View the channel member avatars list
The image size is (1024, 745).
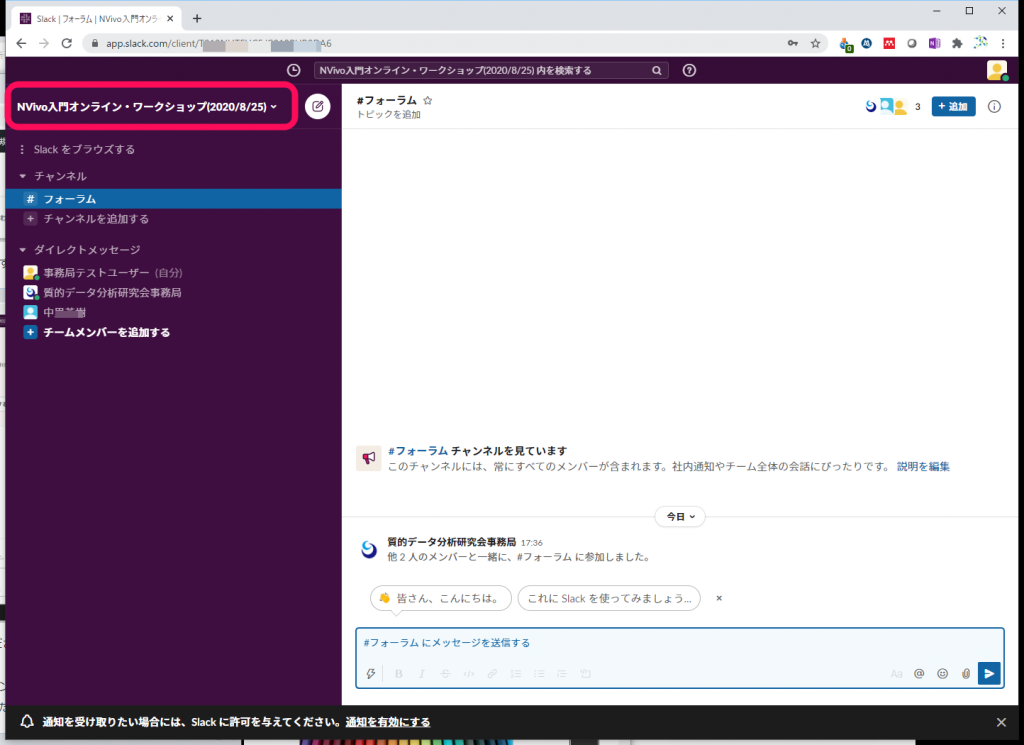(886, 106)
